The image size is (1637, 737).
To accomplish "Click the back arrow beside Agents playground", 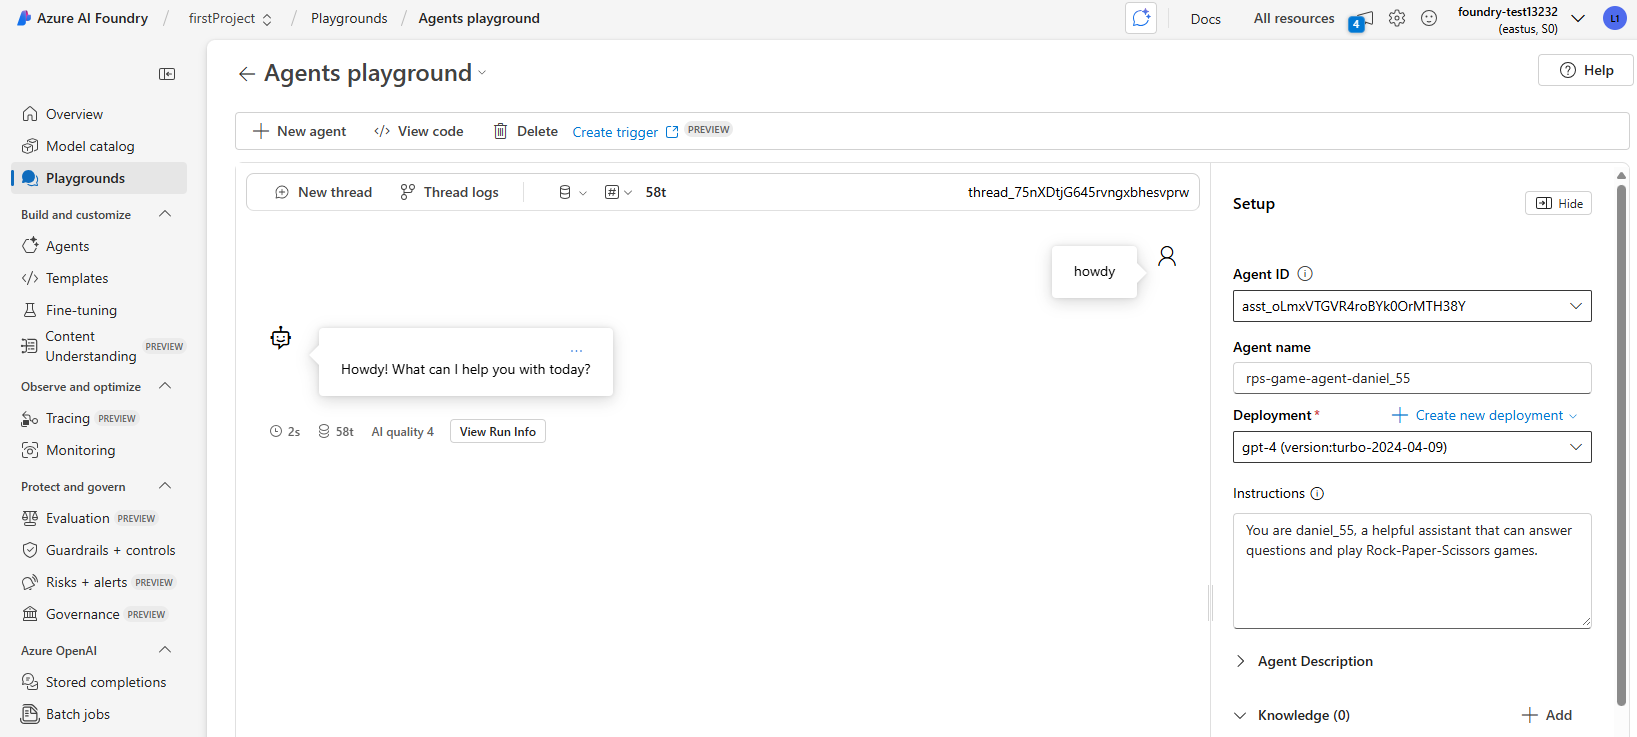I will point(247,74).
